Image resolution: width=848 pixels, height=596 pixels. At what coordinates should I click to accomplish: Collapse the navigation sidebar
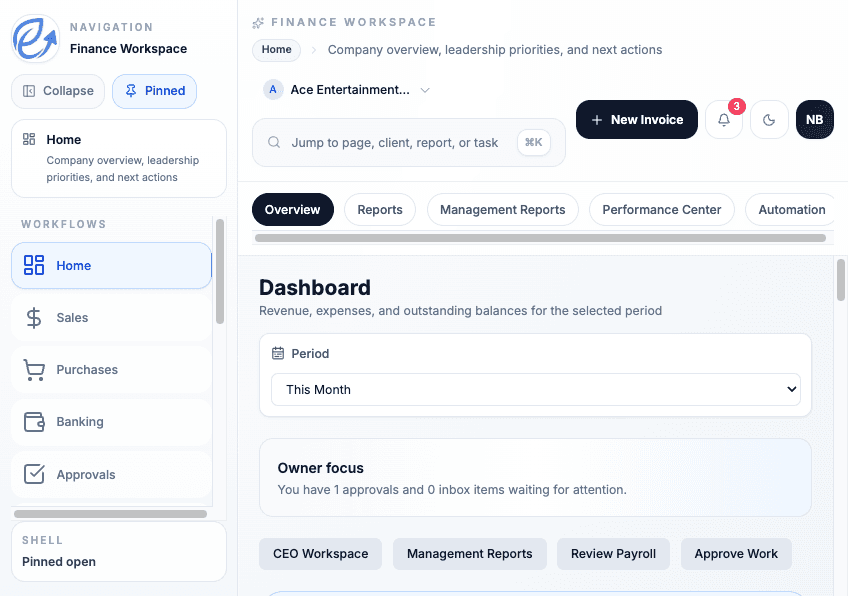[57, 90]
